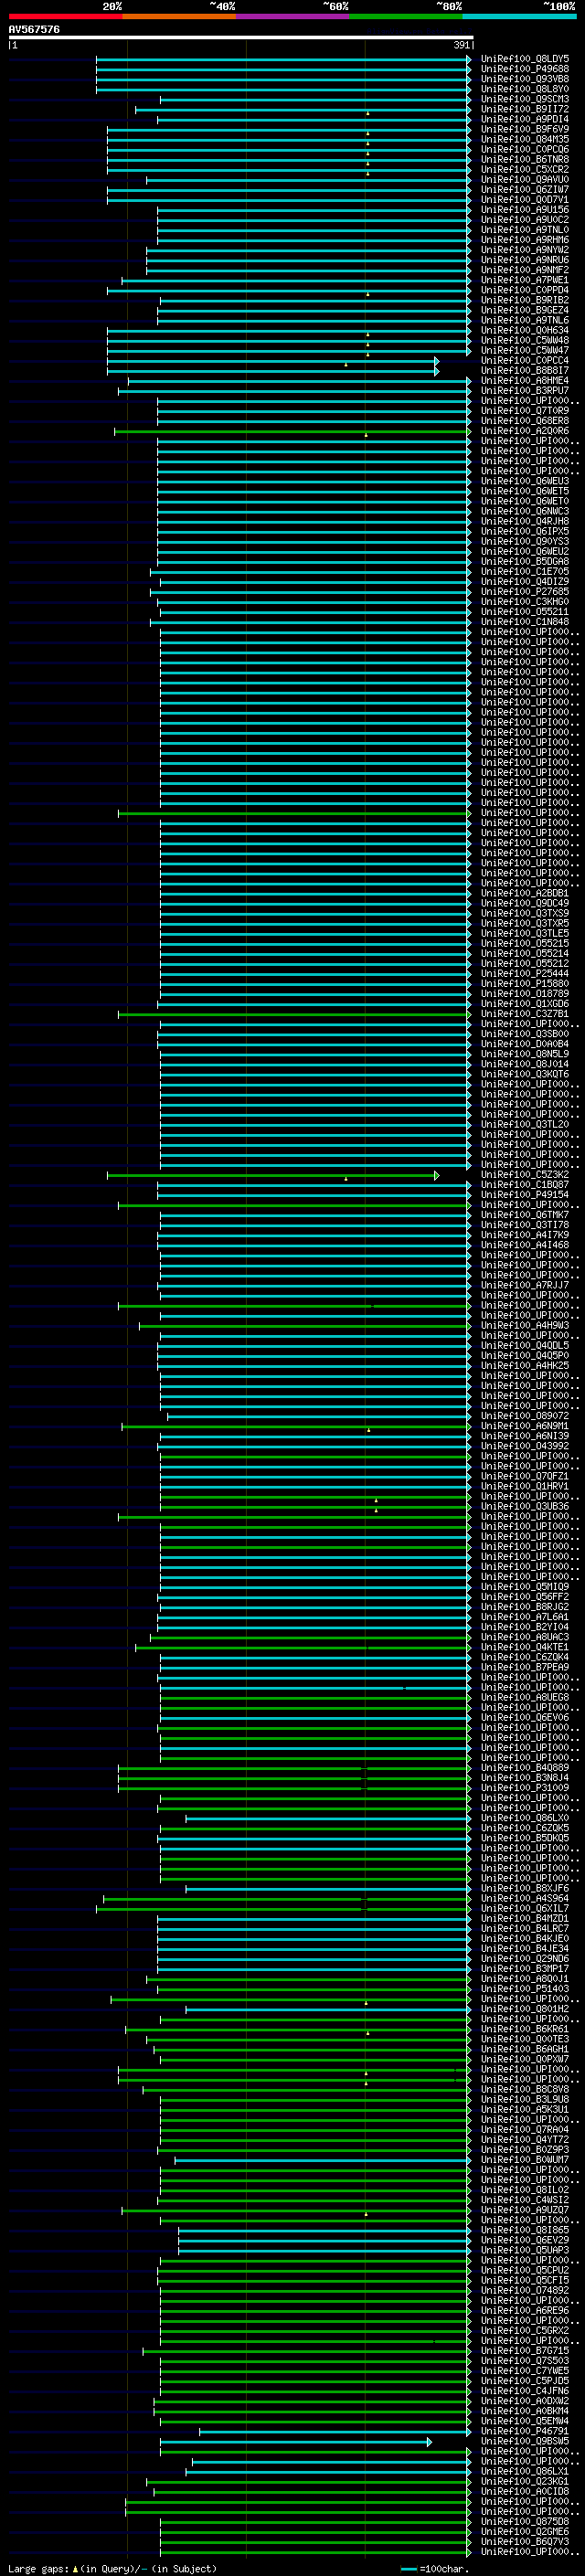585x2576 pixels.
Task: Select hit UniRef100_A7RJJ7
Action: tap(525, 1285)
